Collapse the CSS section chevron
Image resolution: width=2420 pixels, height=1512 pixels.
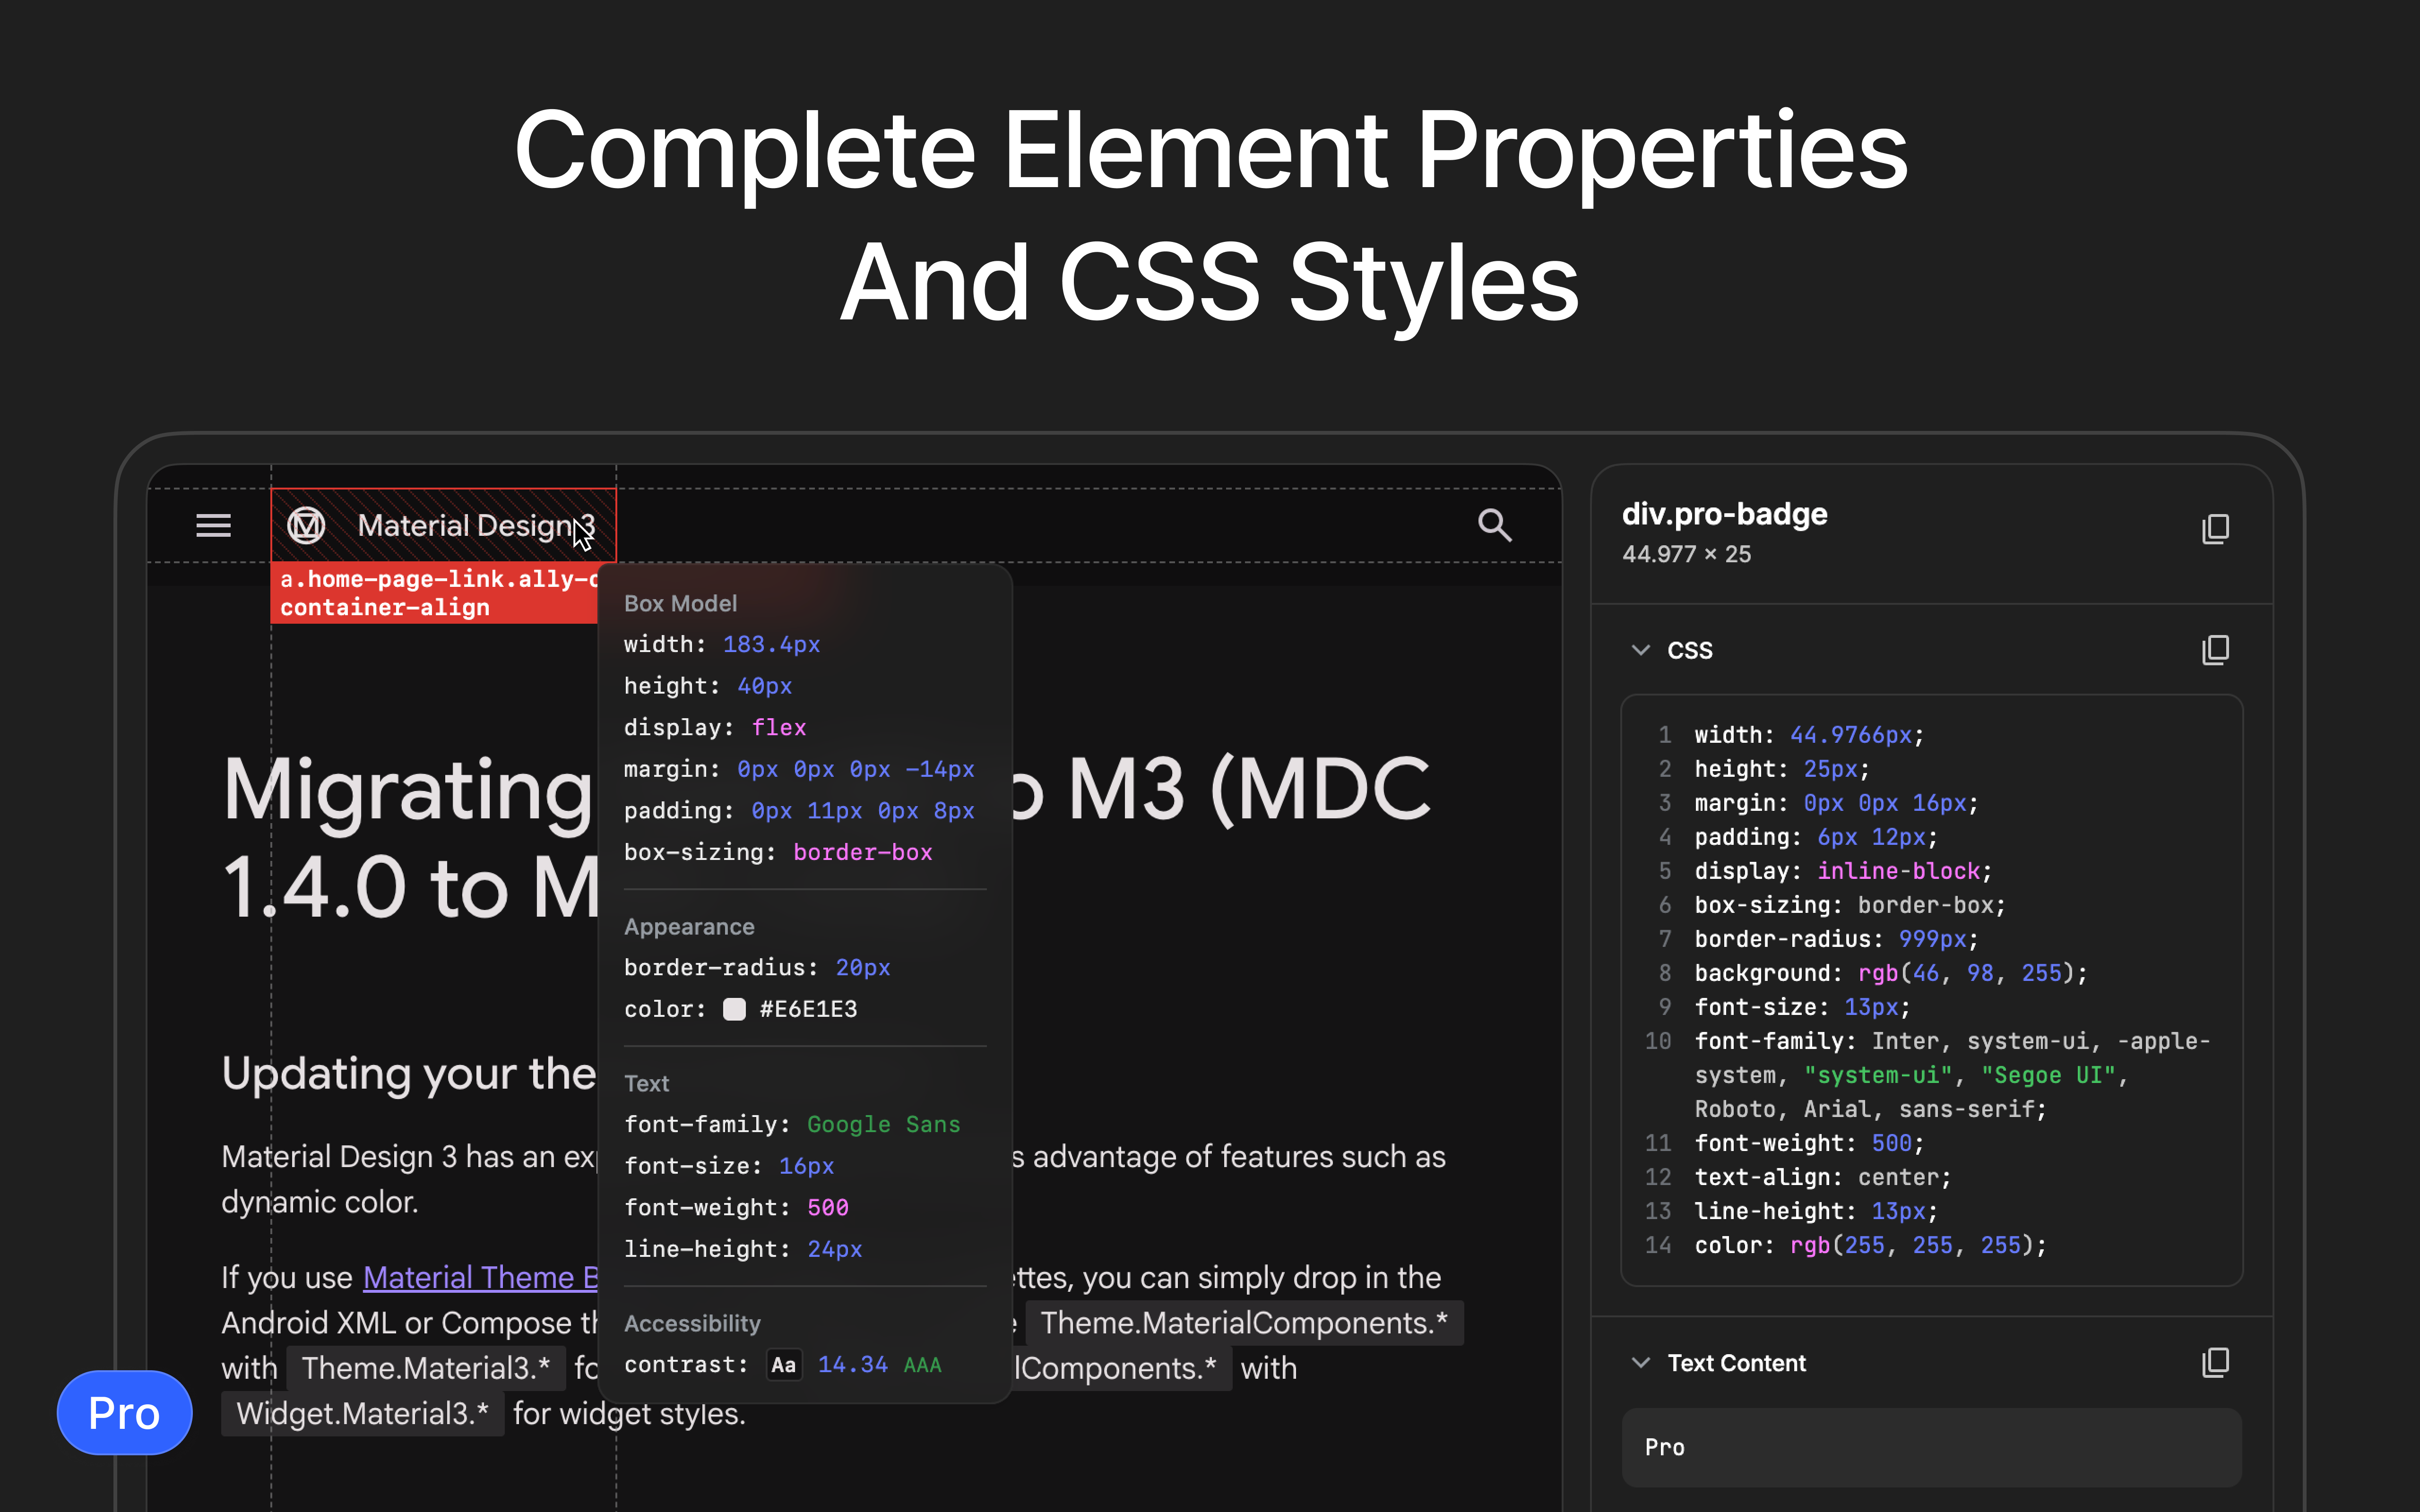tap(1640, 650)
